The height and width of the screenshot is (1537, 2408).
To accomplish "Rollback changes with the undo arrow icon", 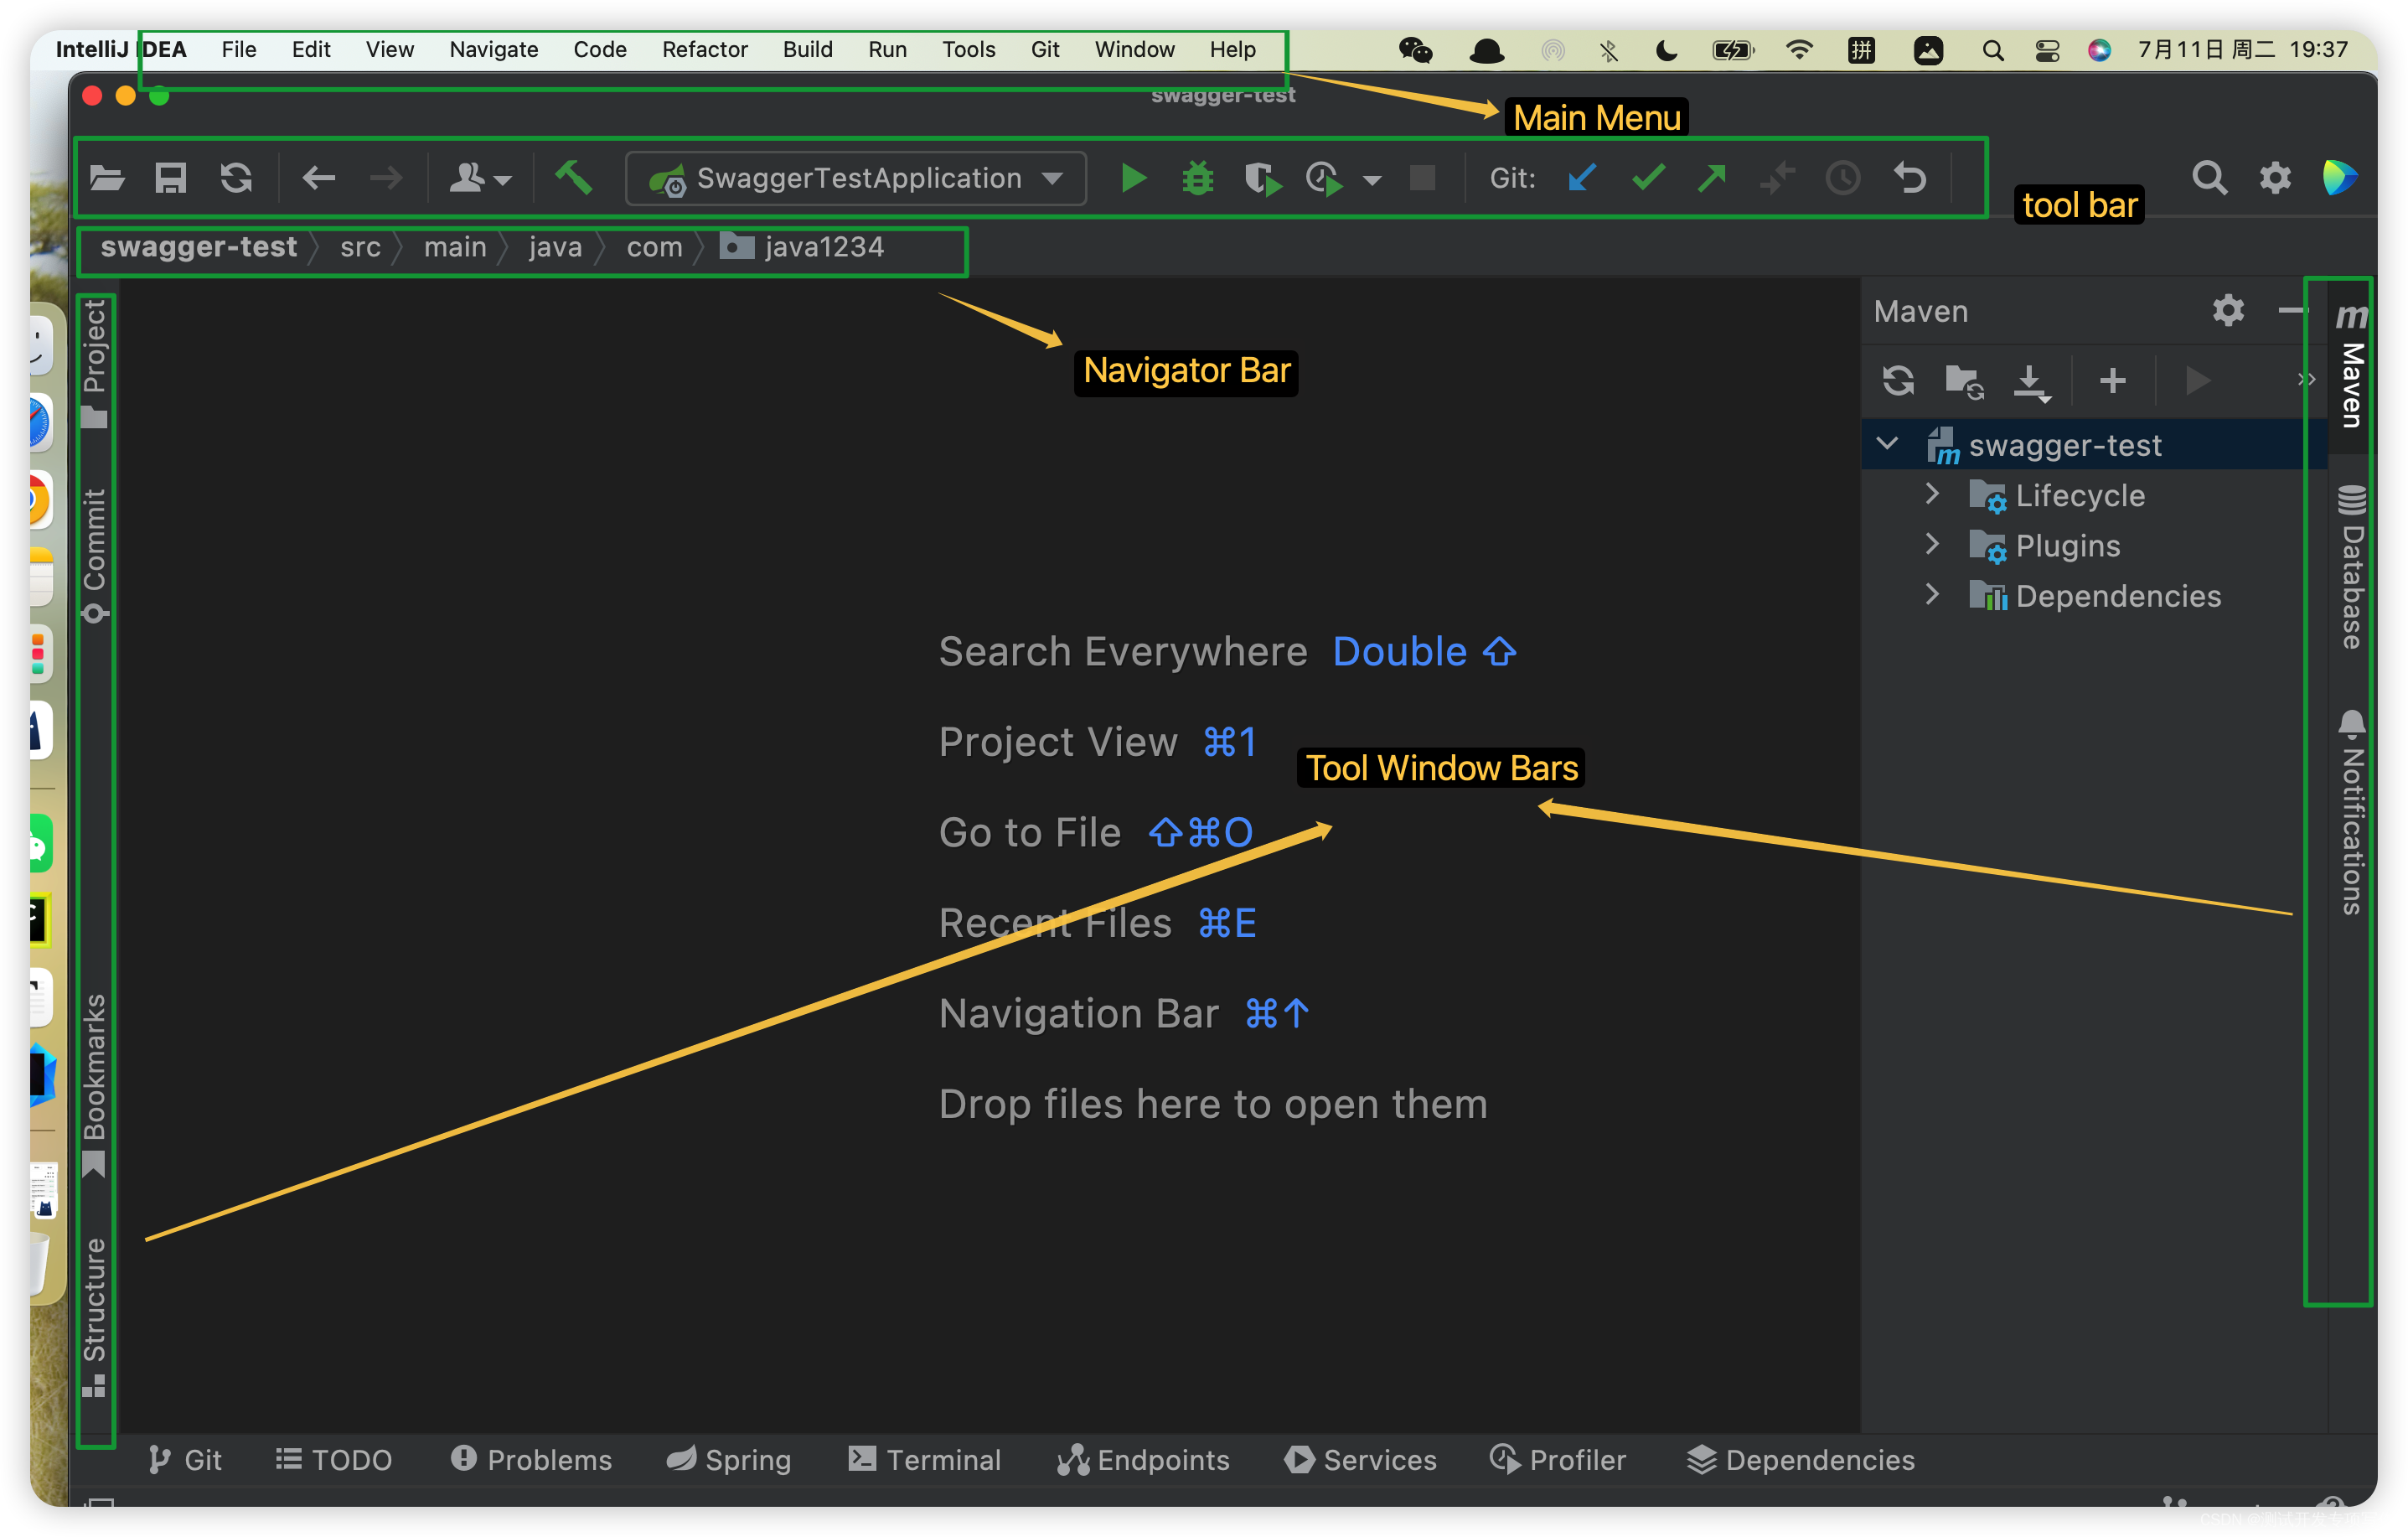I will tap(1909, 178).
